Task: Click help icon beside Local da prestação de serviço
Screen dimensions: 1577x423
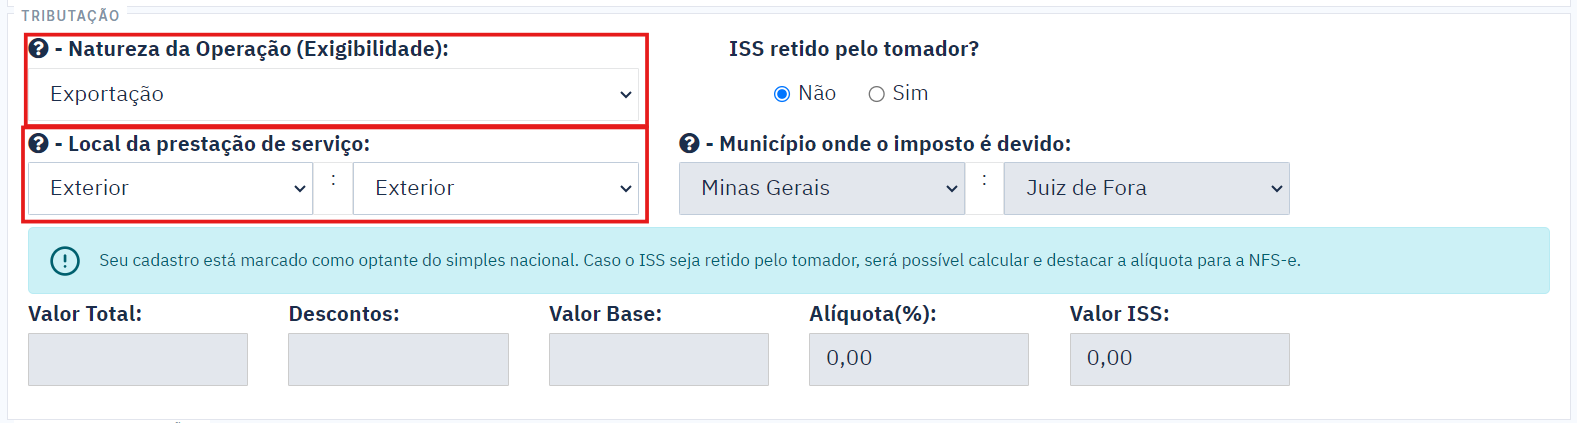Action: [39, 143]
